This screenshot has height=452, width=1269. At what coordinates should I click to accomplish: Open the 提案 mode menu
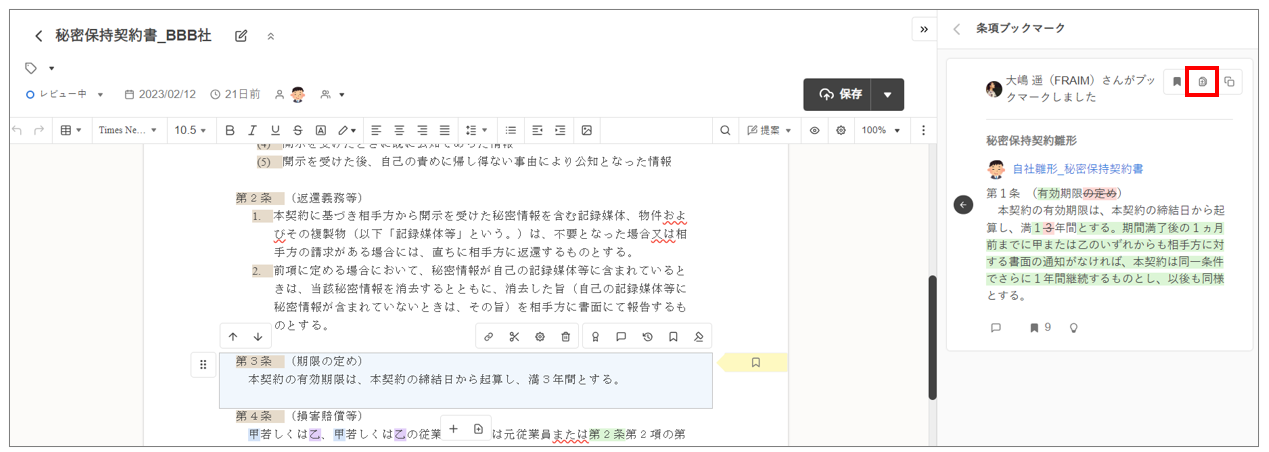(769, 130)
